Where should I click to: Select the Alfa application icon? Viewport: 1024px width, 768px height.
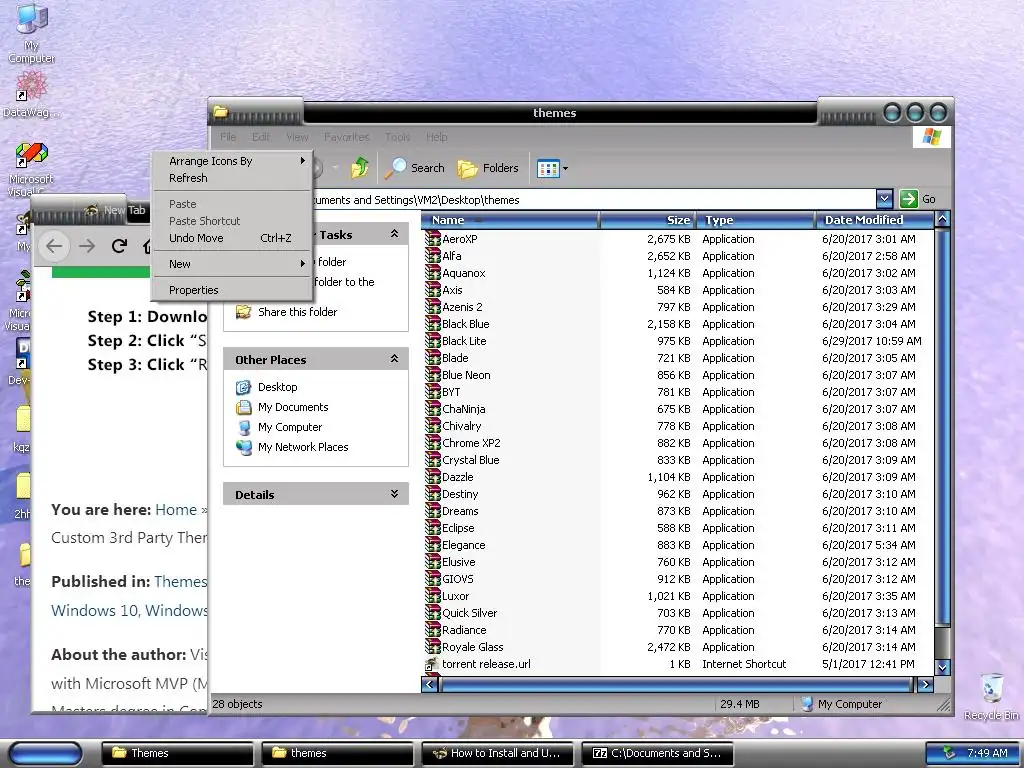tap(432, 256)
